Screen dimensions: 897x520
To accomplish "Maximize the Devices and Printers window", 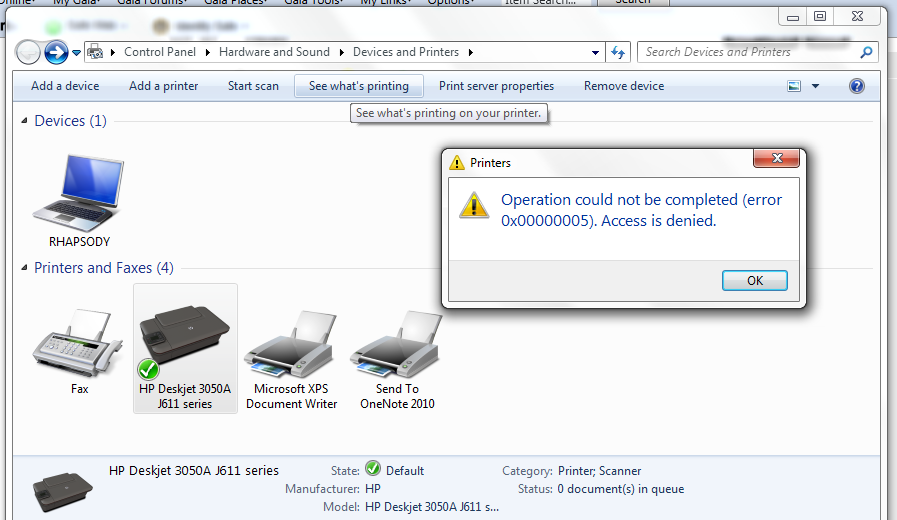I will 820,17.
